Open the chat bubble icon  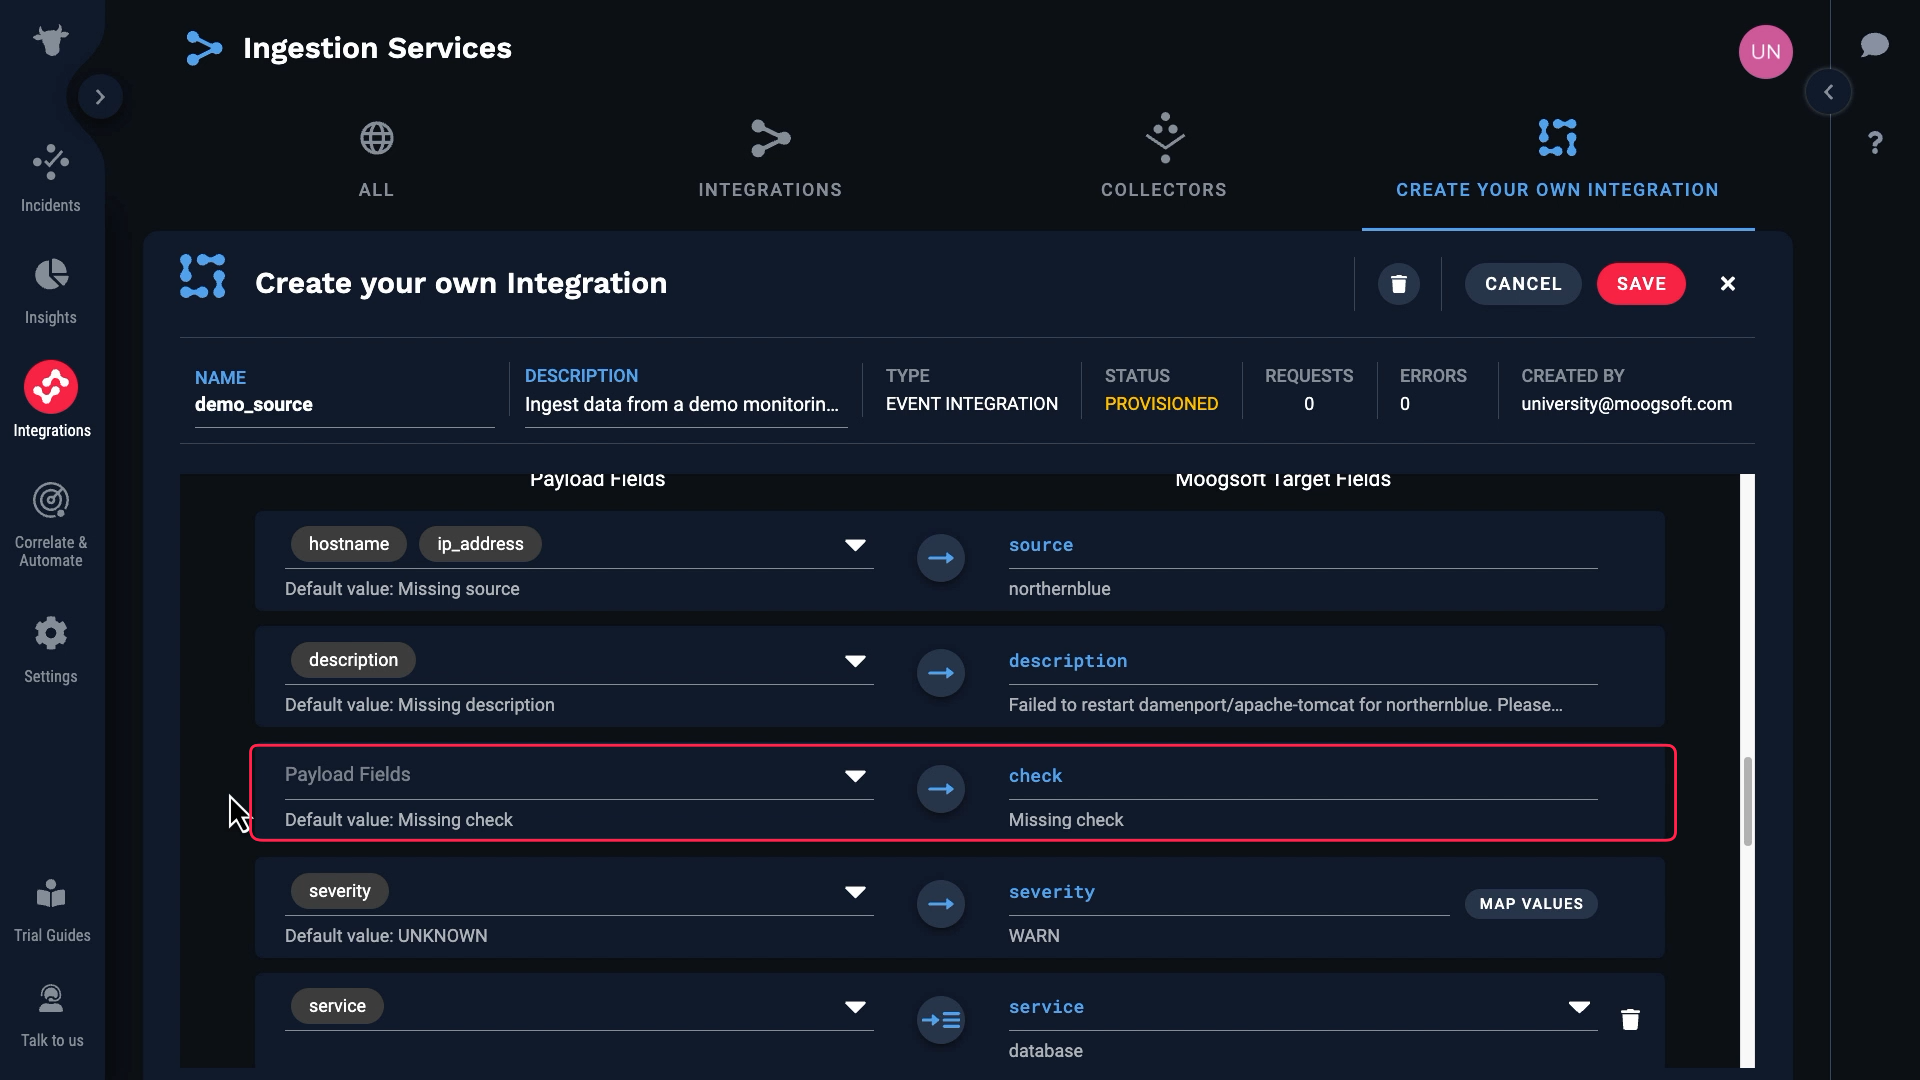1874,45
